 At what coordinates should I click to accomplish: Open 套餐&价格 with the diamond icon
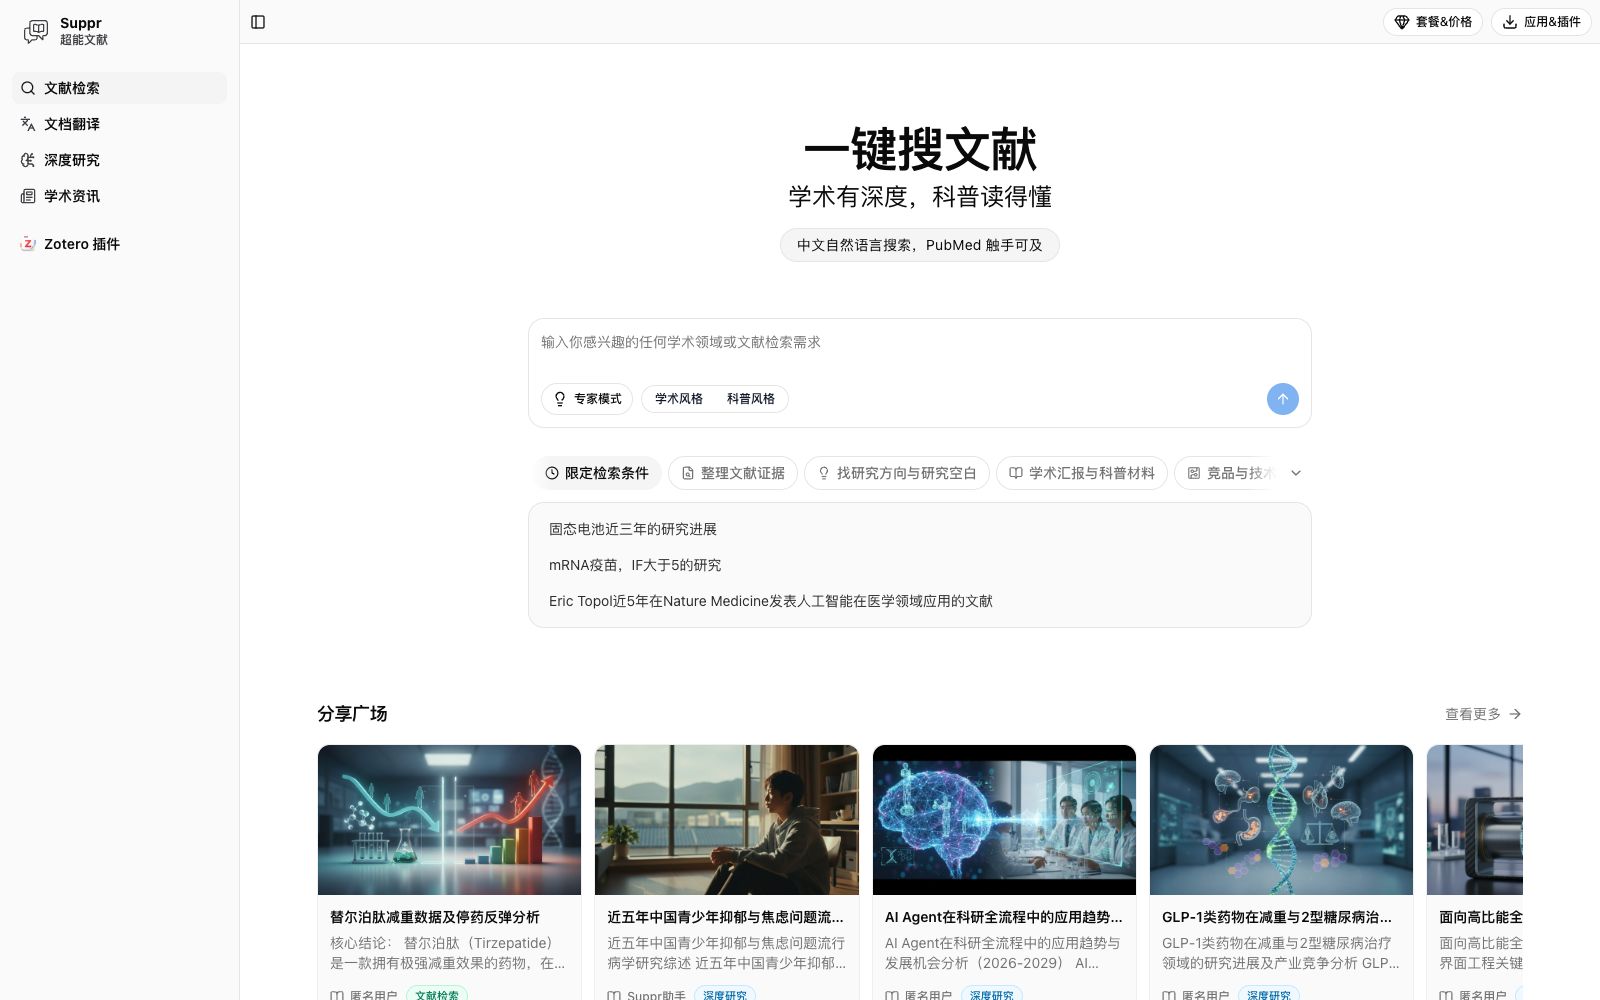1432,22
